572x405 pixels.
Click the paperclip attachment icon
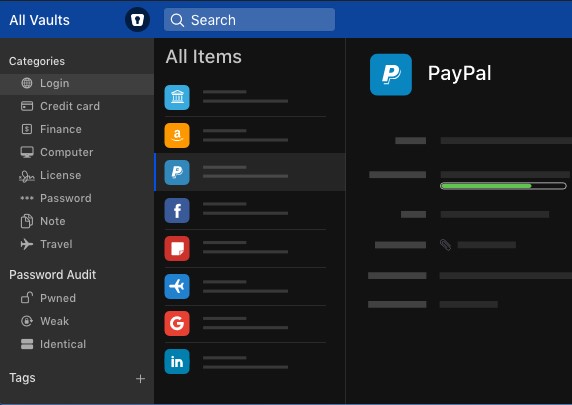click(445, 244)
